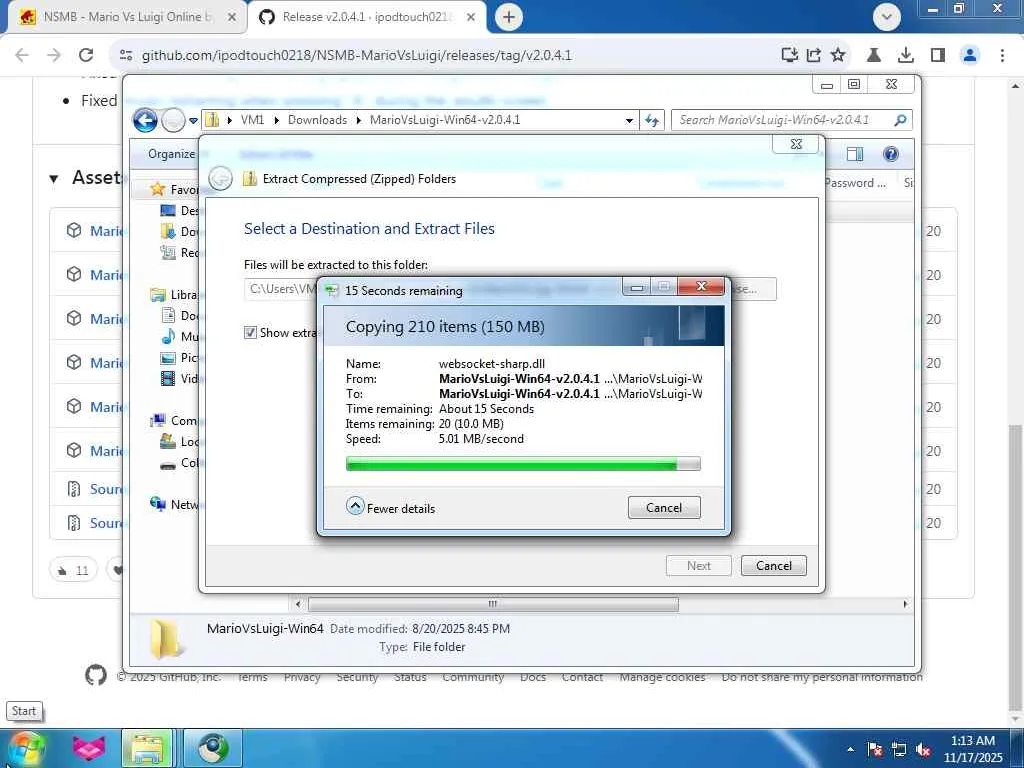1024x768 pixels.
Task: Select VM1 in the address breadcrumb
Action: point(253,120)
